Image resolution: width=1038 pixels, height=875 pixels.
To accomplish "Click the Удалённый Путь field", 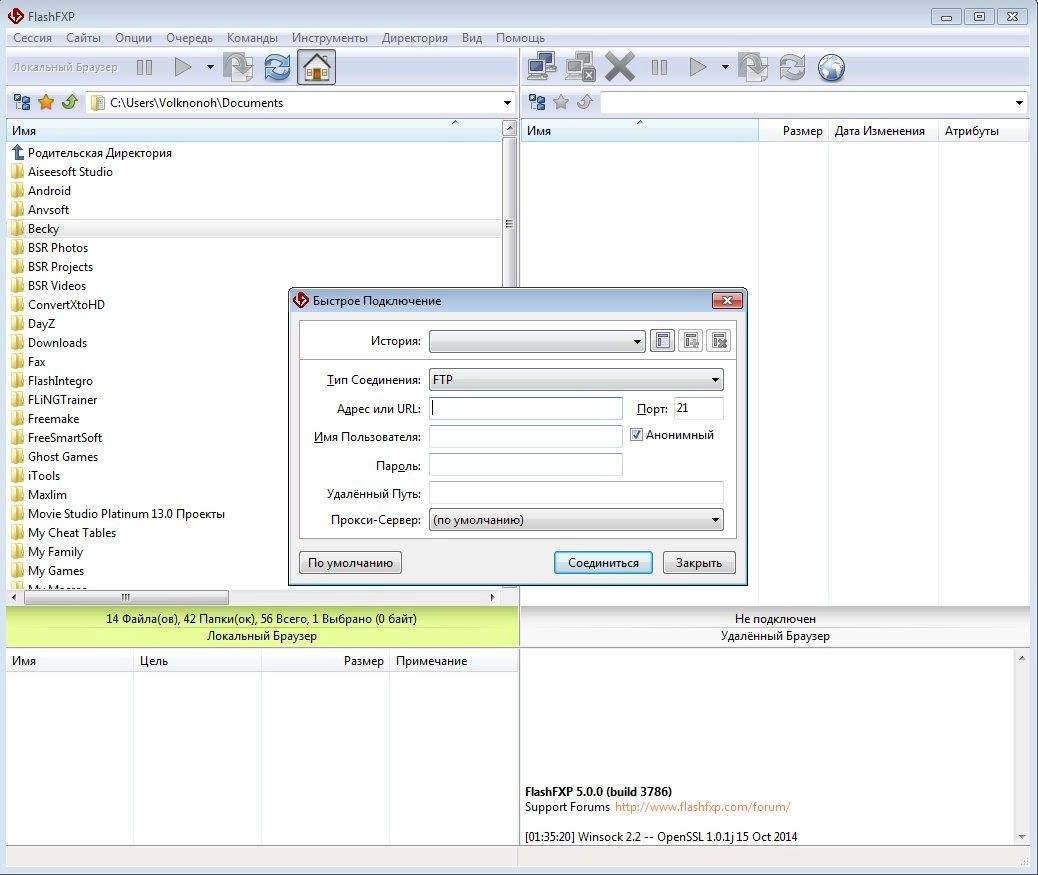I will tap(576, 493).
